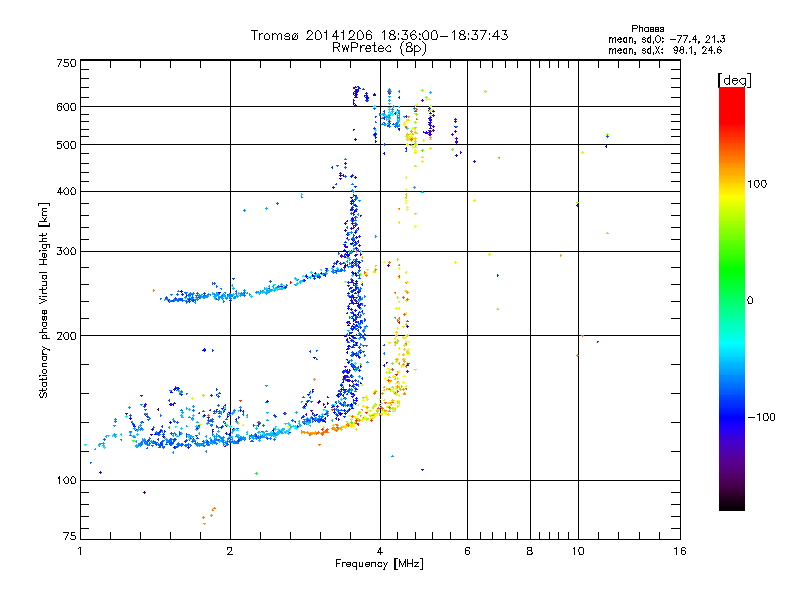Click the colorbar tick label "100"
Screen dimensions: 800x600
pos(757,184)
